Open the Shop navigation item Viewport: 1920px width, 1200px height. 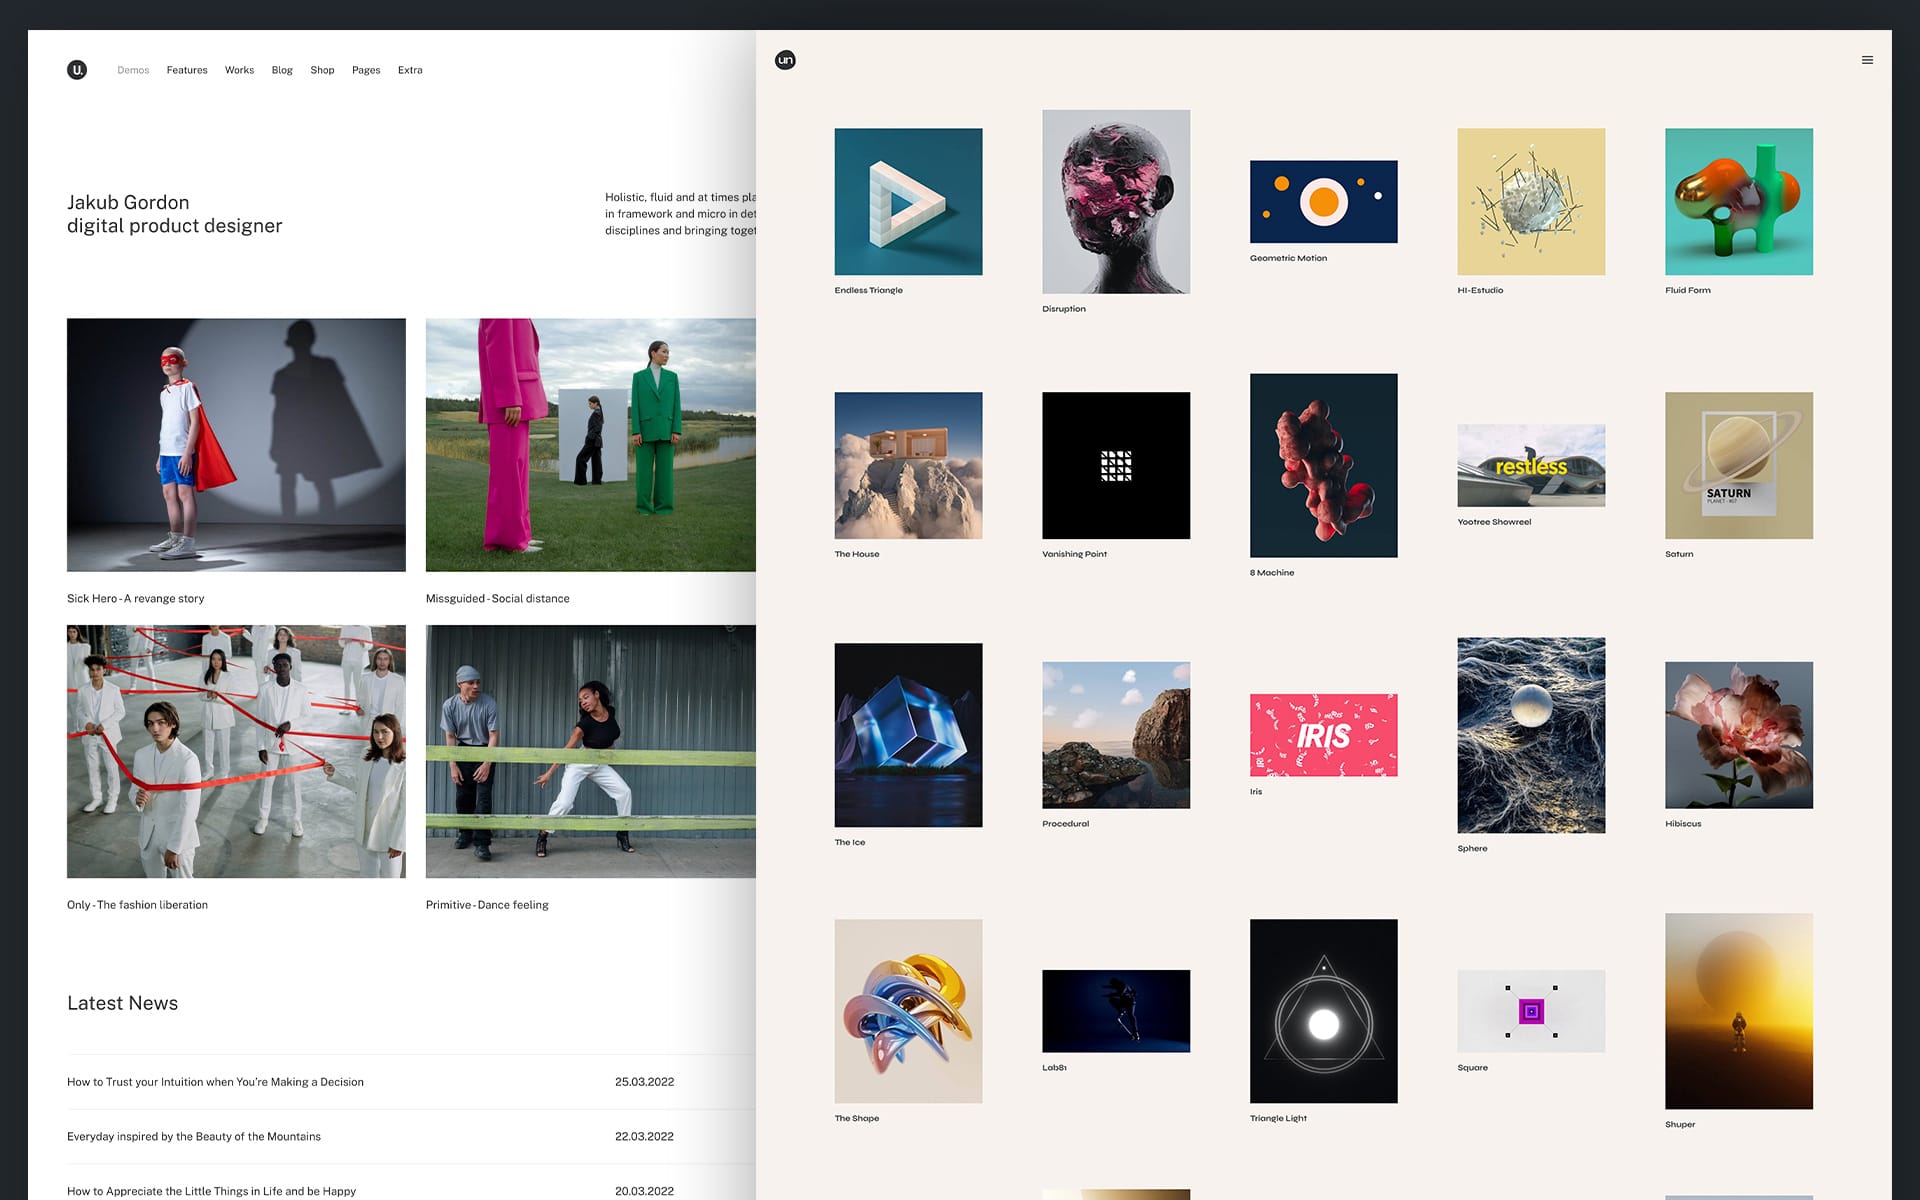322,70
